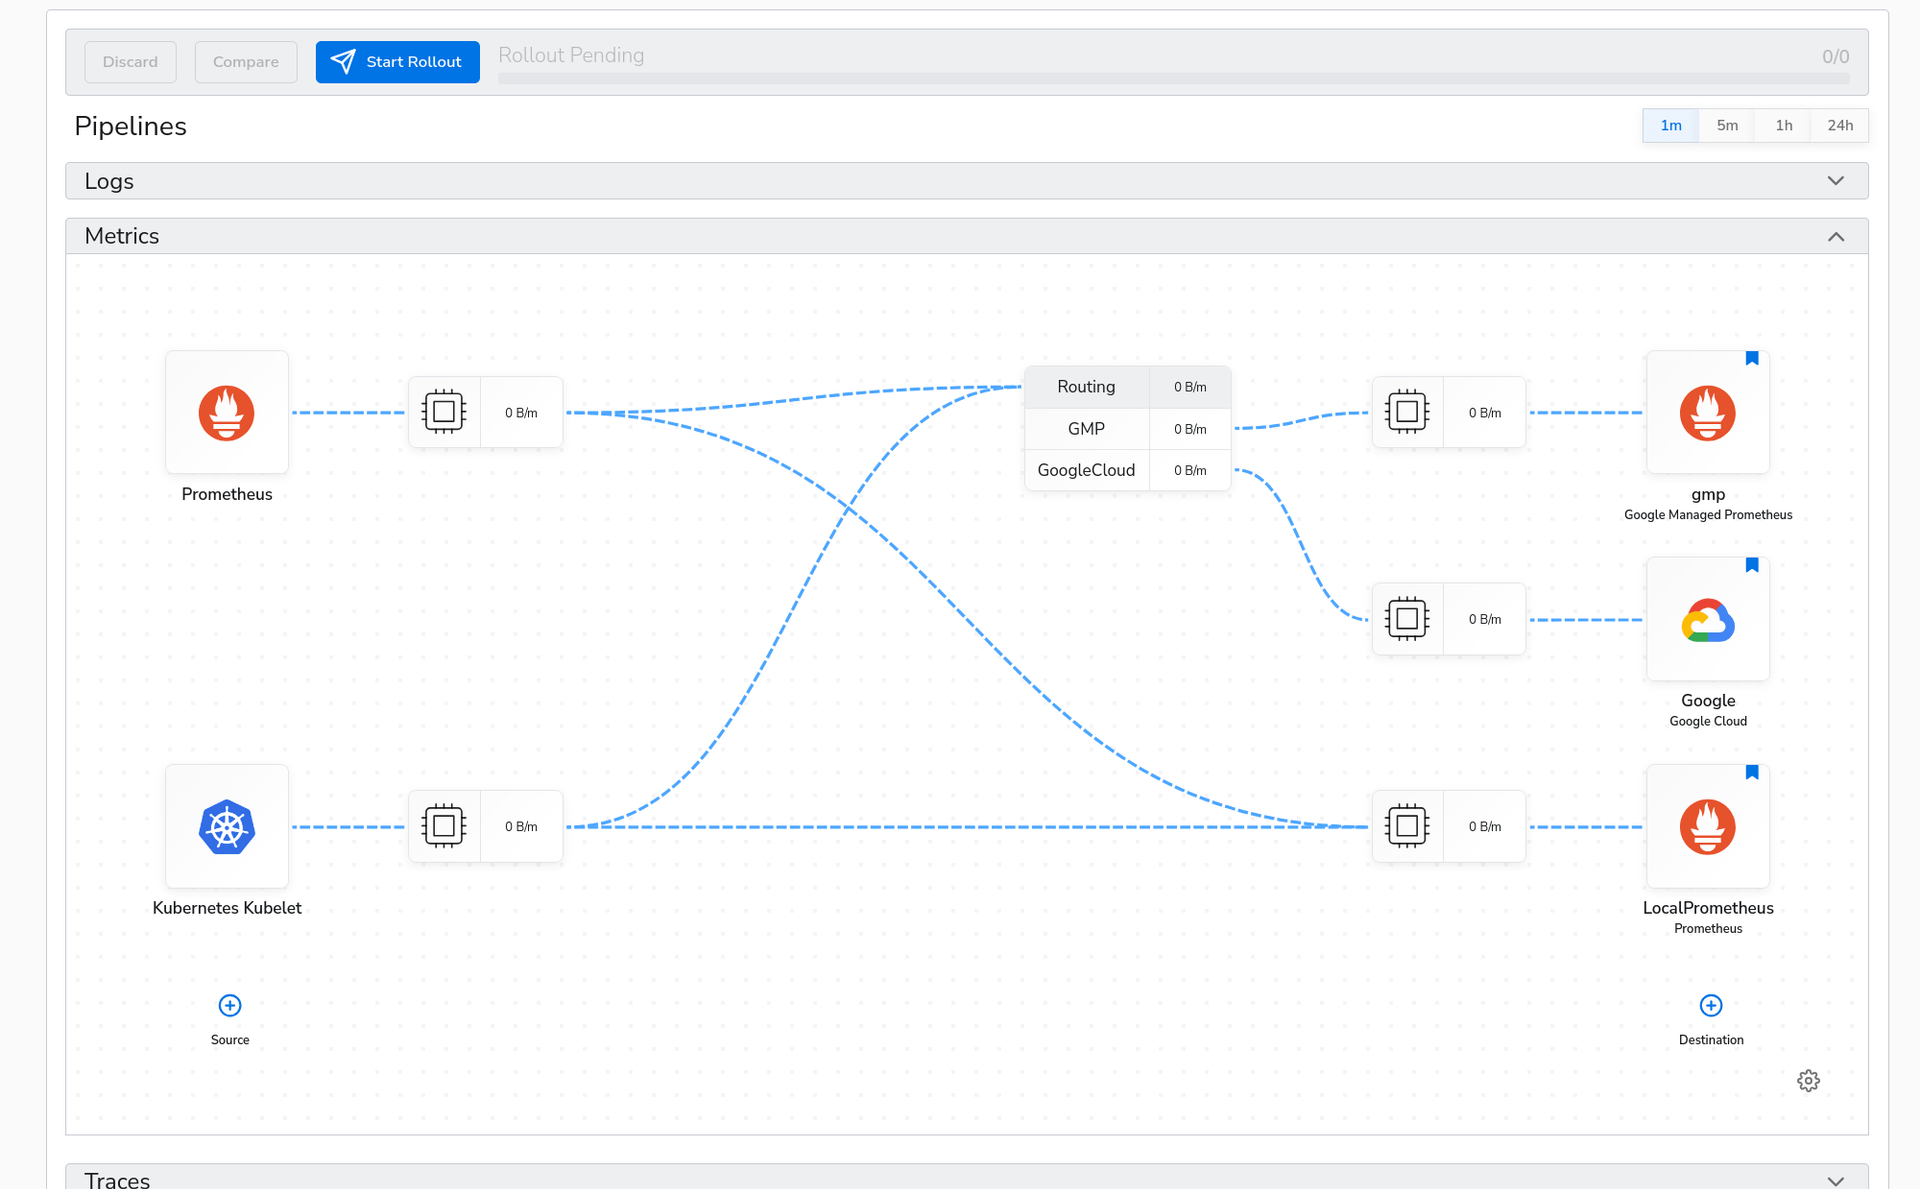
Task: Open the topology settings gear
Action: (1808, 1081)
